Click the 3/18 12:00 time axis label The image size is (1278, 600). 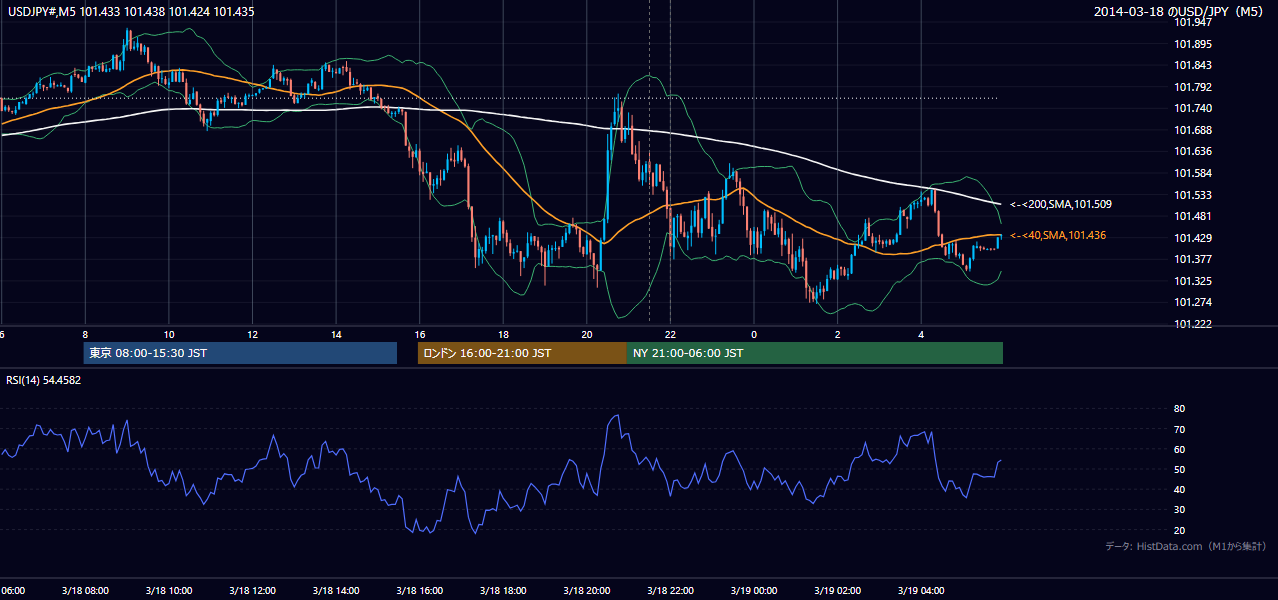coord(252,591)
